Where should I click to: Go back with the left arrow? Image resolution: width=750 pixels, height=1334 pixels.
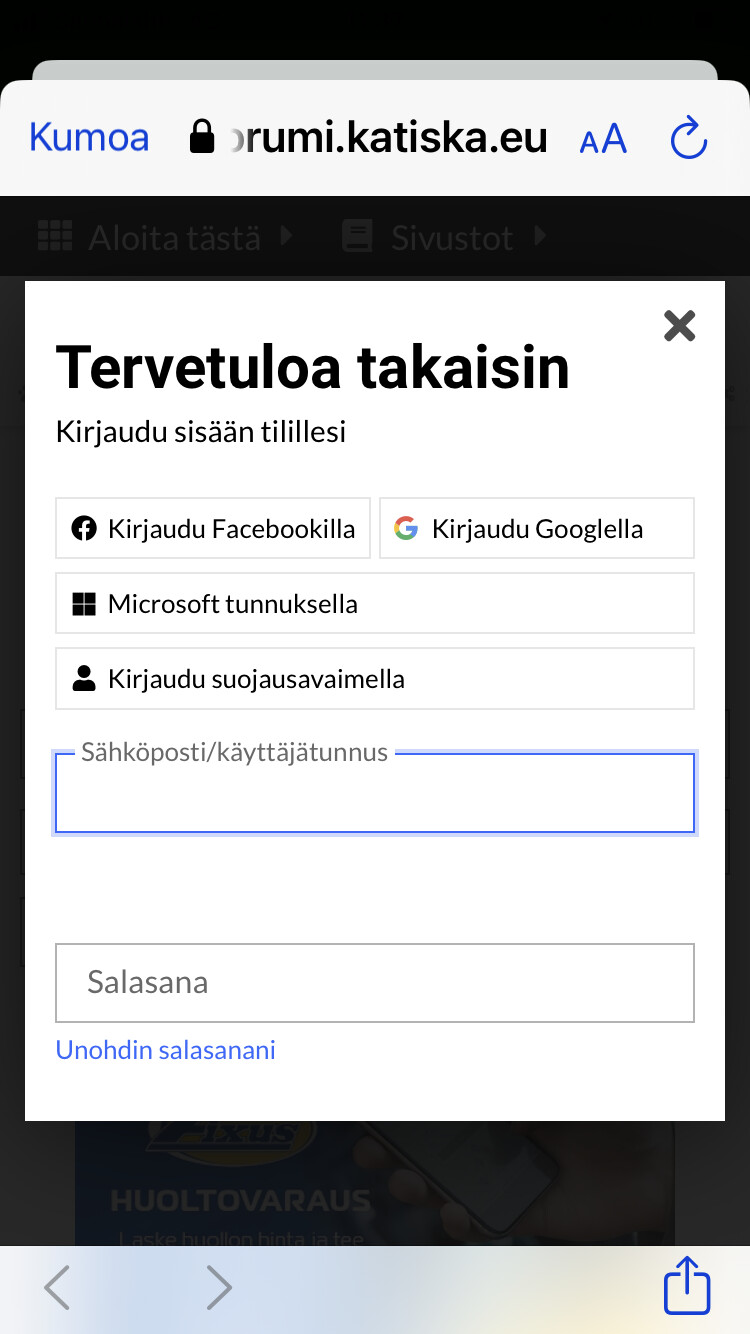58,1288
